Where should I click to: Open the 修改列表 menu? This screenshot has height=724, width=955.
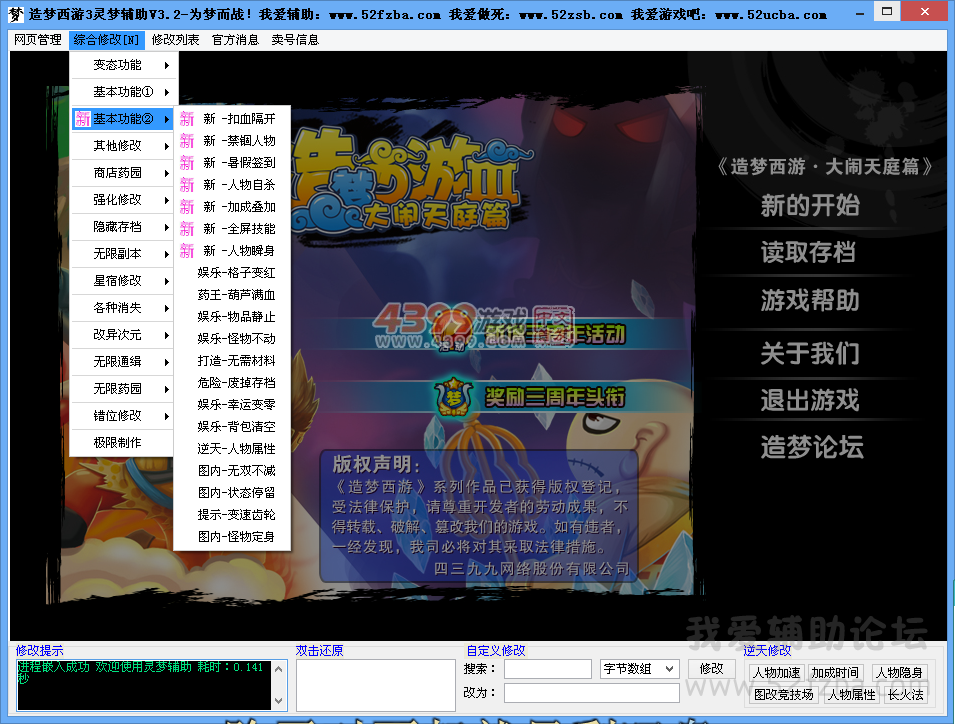pos(175,40)
